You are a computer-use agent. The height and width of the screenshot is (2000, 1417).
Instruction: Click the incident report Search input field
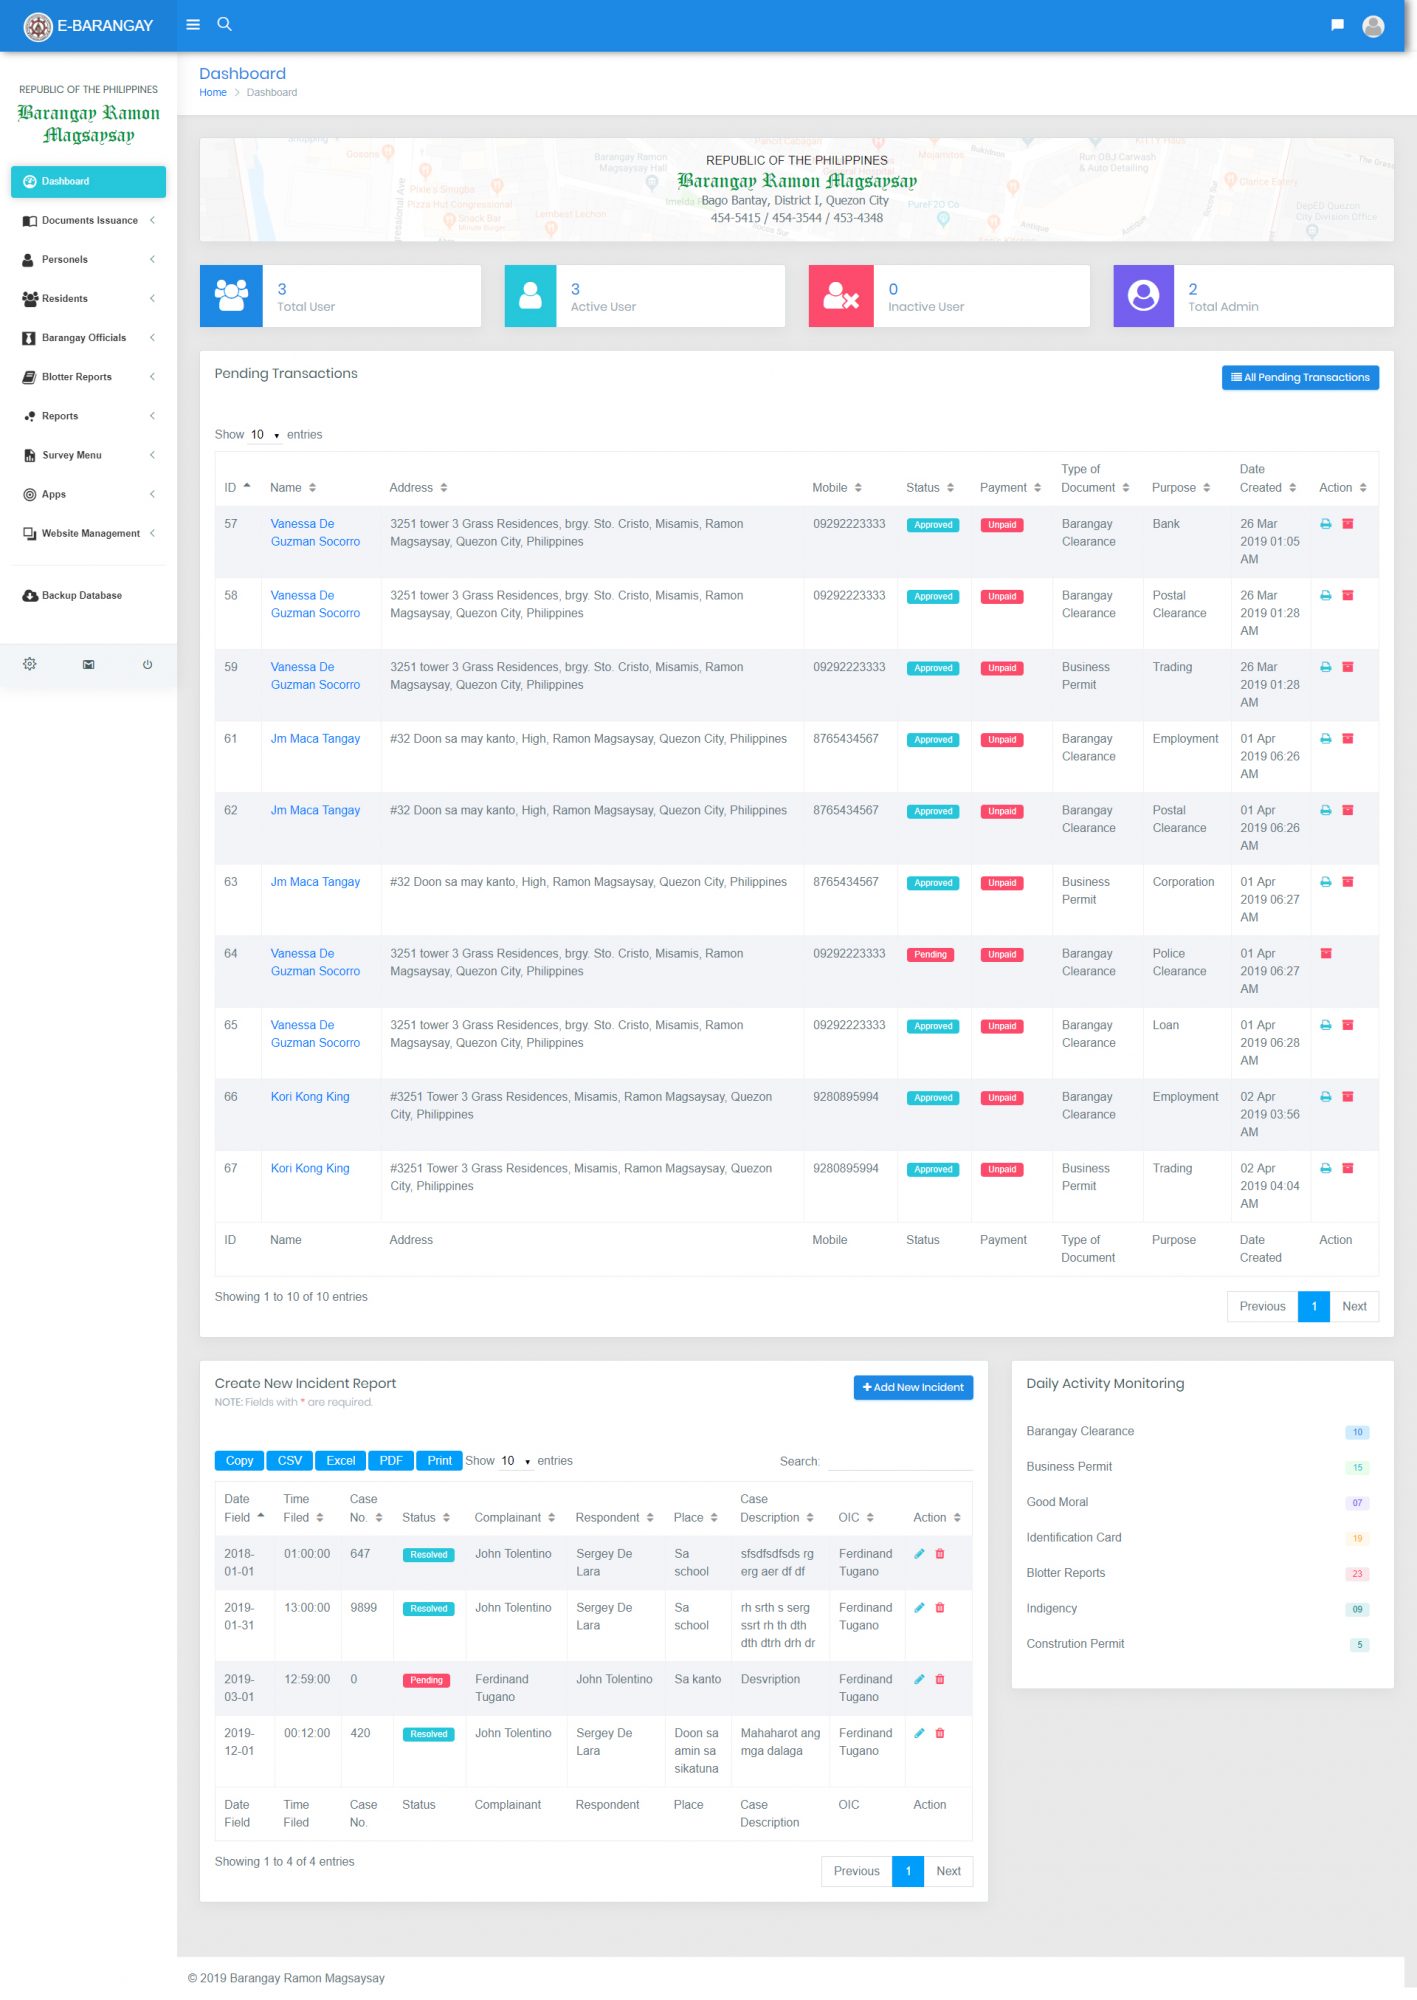[899, 1462]
